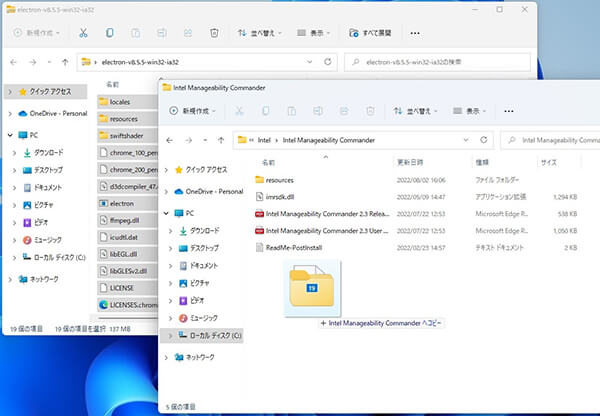
Task: Click Copy icon in electron window toolbar
Action: click(x=109, y=33)
